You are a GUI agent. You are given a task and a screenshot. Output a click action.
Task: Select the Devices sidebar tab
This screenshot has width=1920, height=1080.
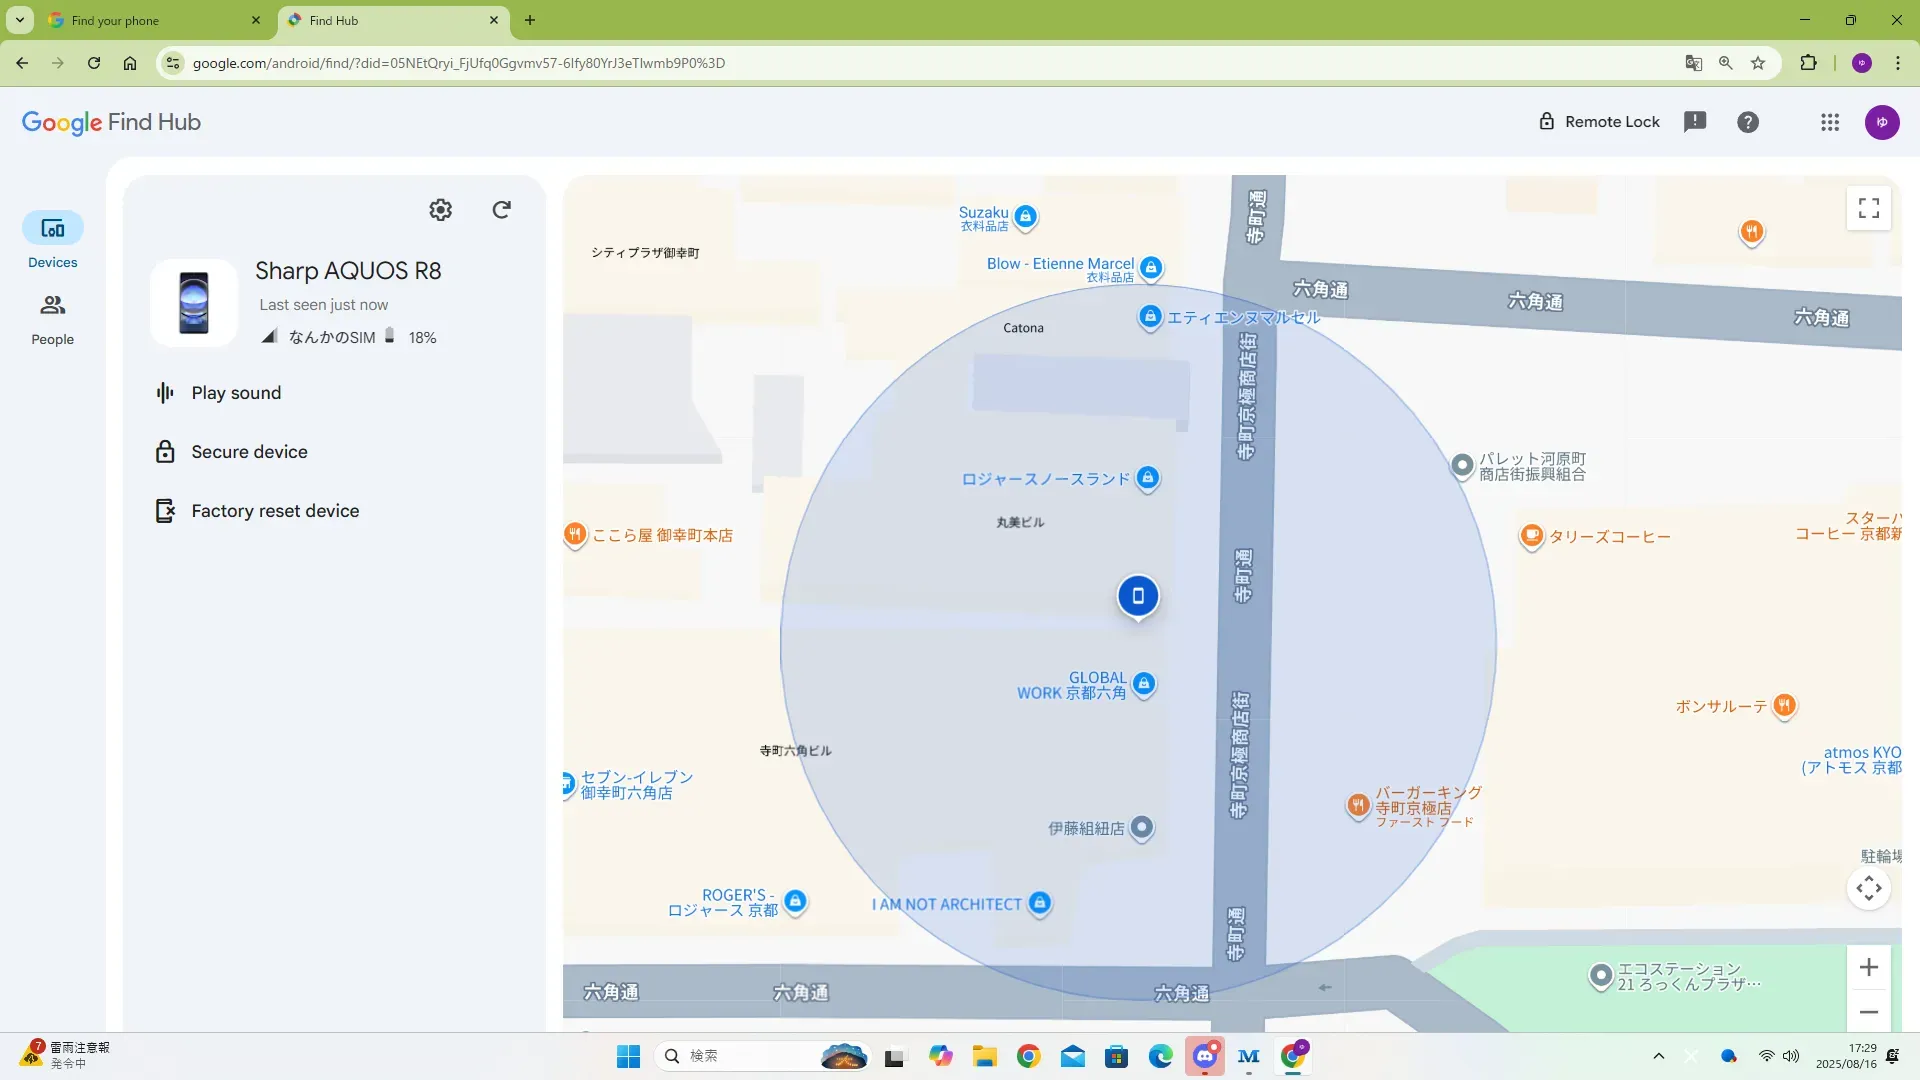point(52,241)
